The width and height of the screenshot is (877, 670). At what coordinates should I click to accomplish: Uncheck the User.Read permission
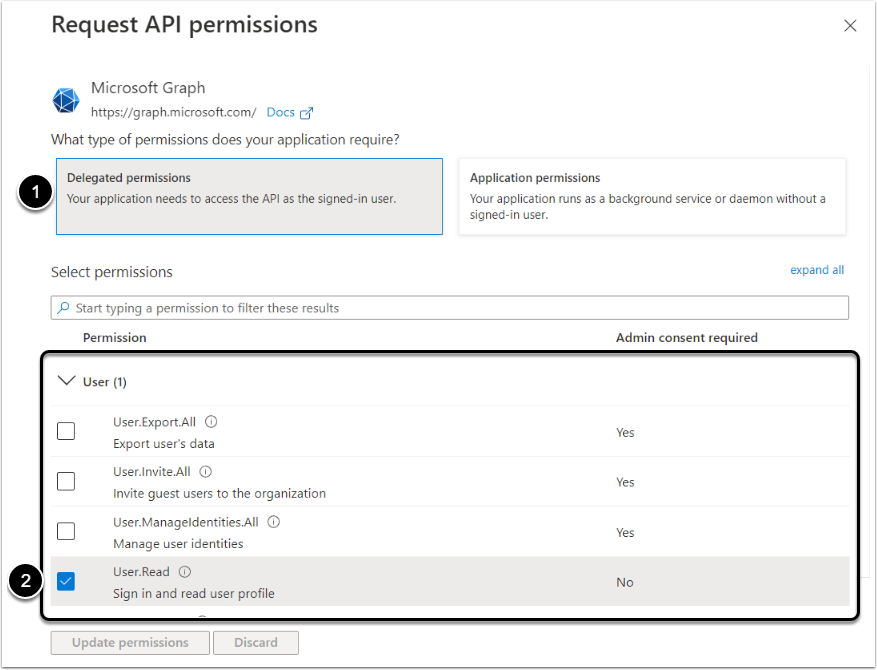point(66,582)
